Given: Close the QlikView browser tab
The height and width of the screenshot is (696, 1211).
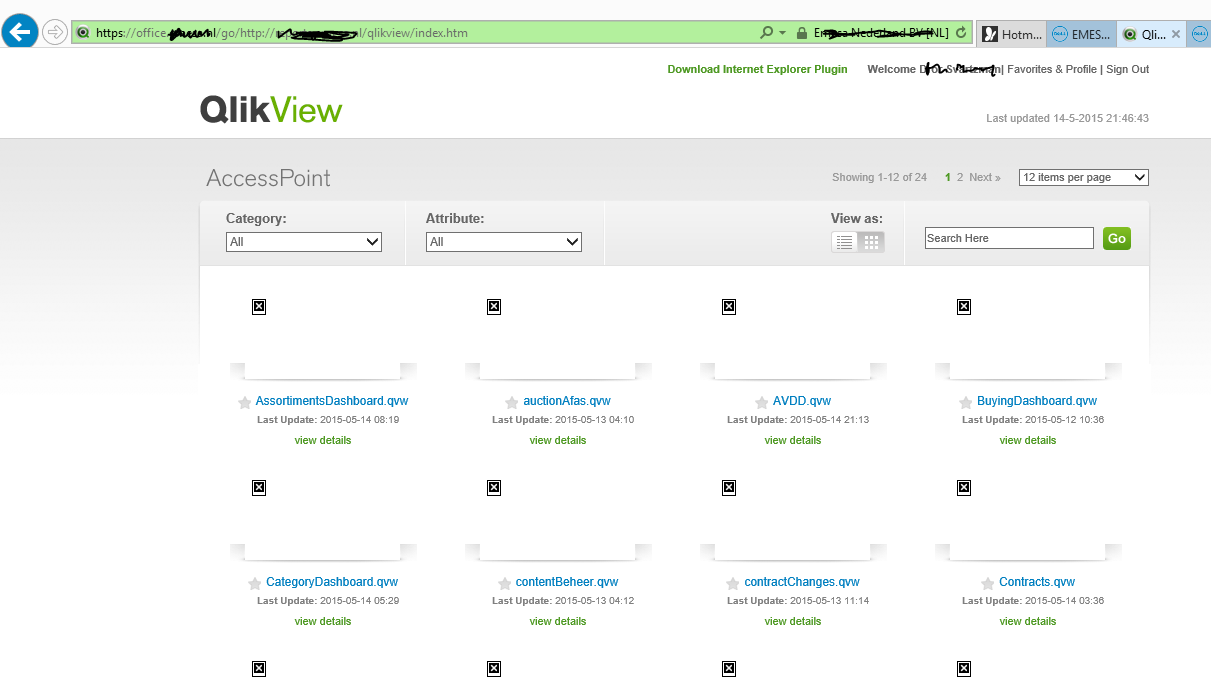Looking at the screenshot, I should click(1176, 34).
